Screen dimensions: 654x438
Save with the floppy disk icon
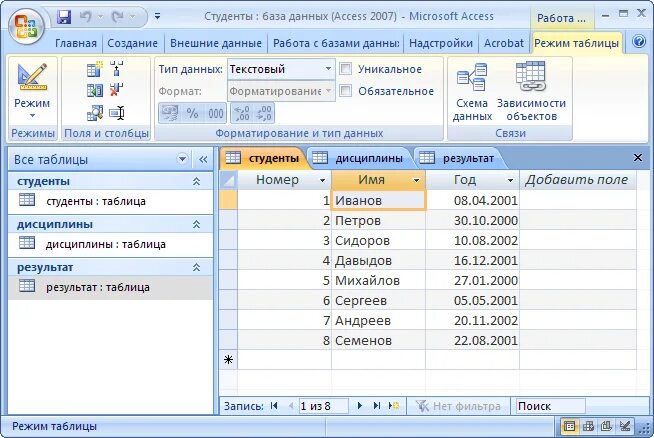click(64, 17)
